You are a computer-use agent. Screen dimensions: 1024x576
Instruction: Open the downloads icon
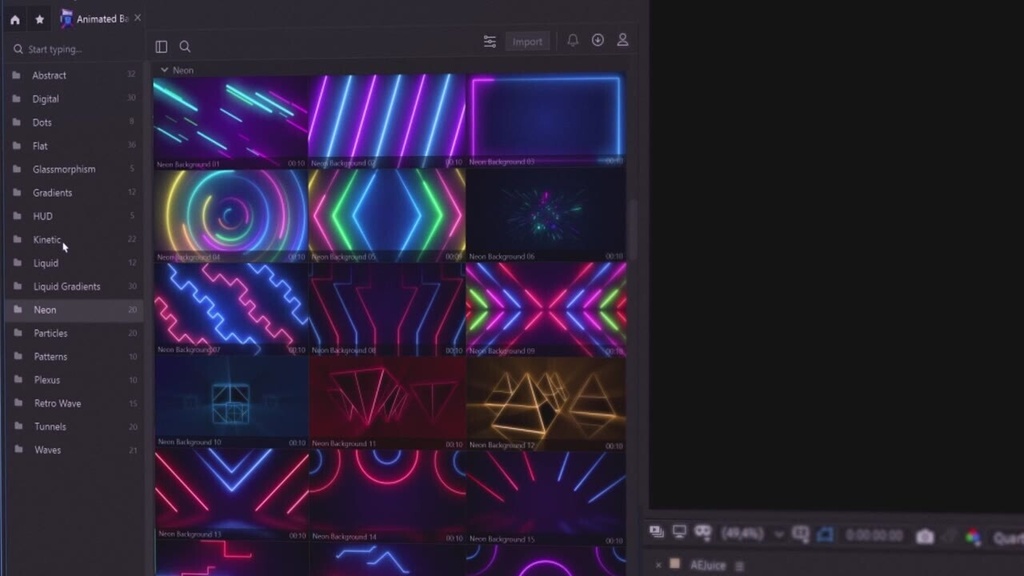(598, 40)
